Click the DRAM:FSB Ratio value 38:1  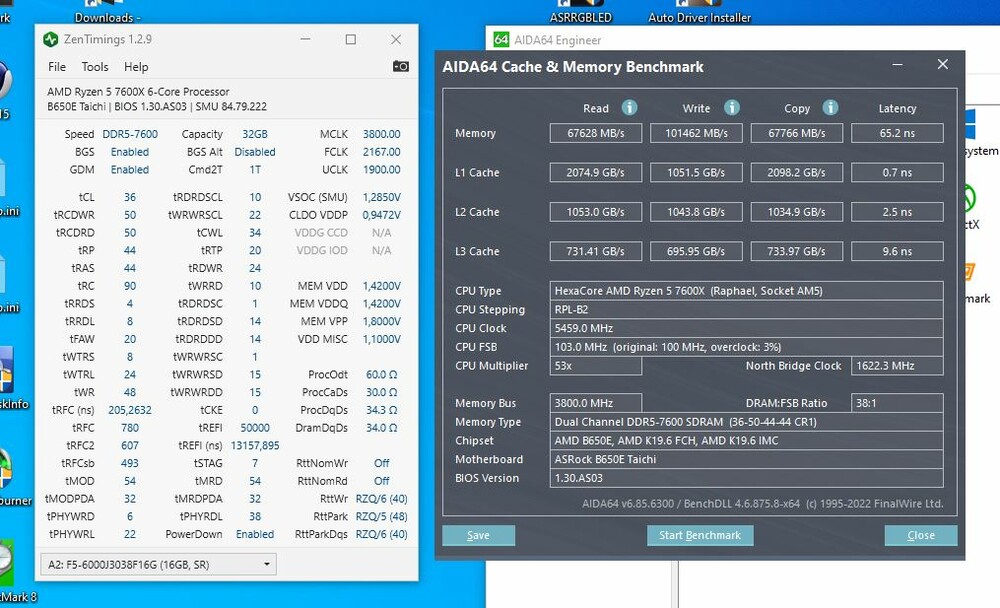point(897,403)
